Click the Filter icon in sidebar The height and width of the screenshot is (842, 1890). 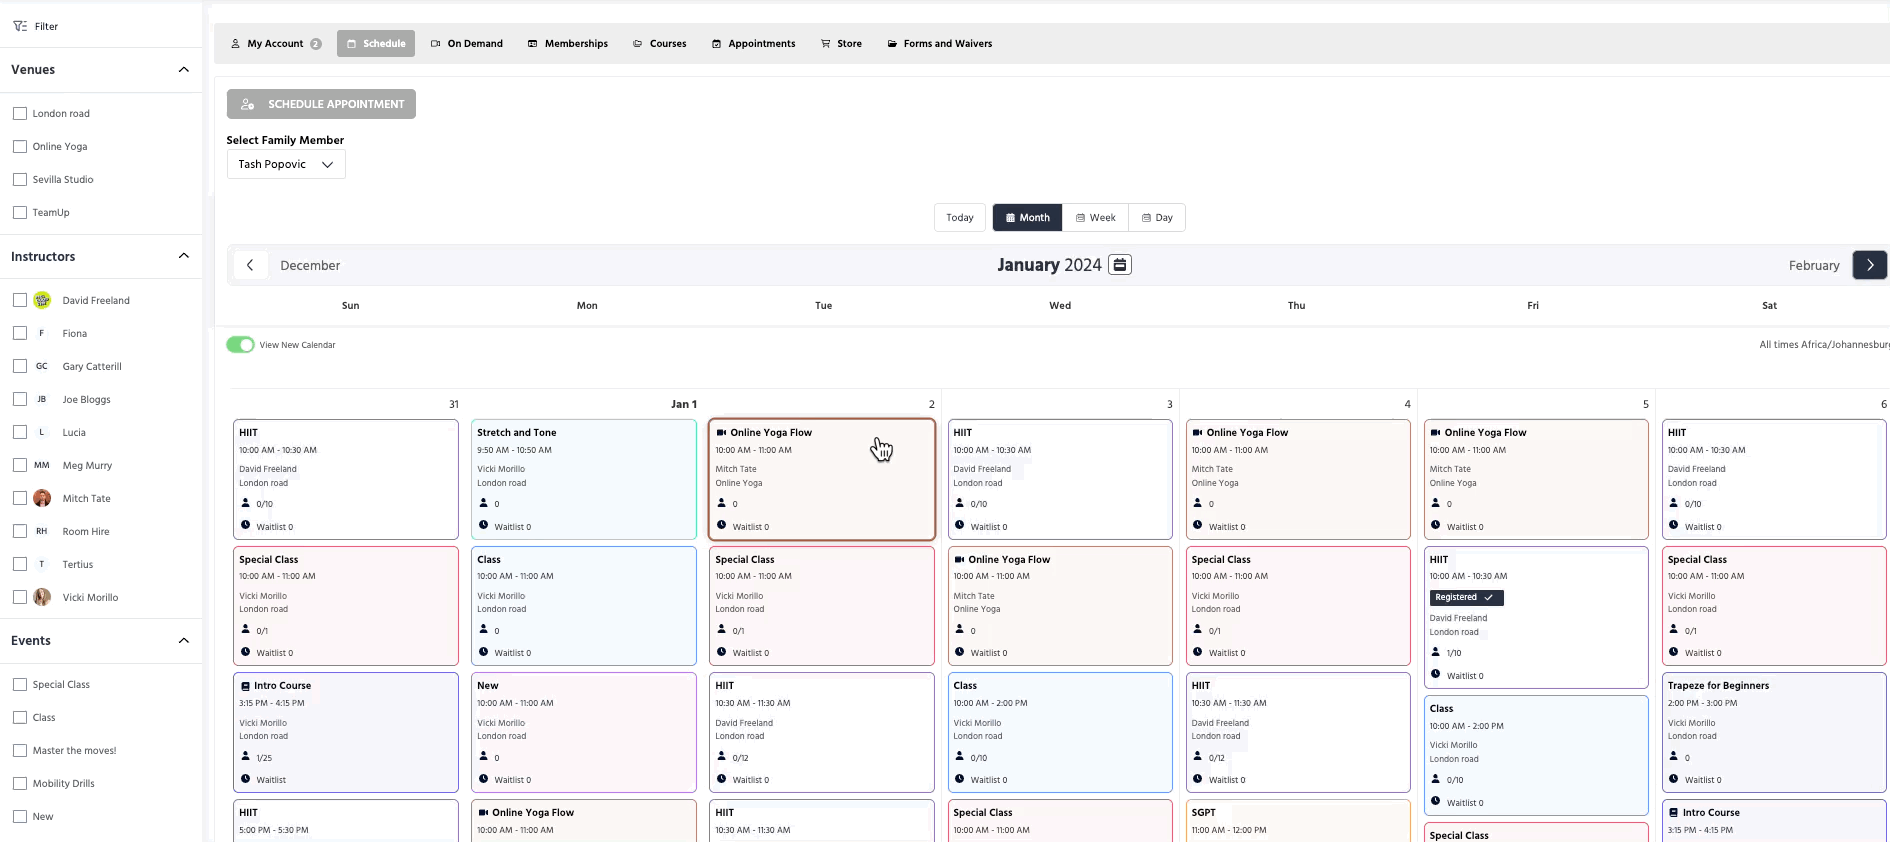pos(20,26)
